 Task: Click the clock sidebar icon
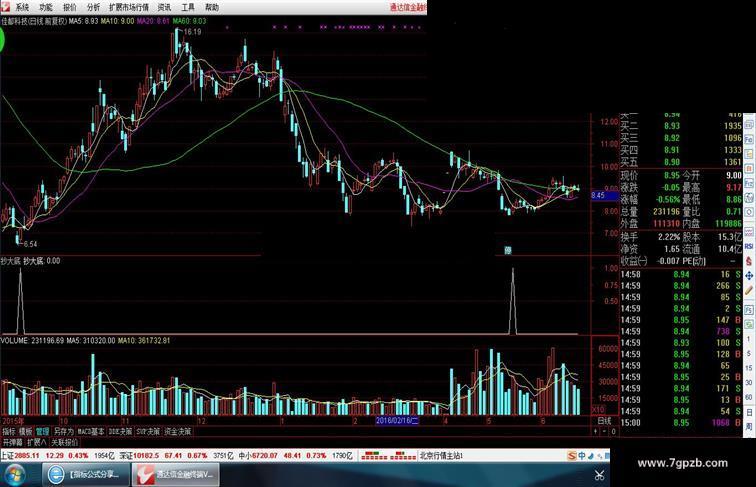749,212
